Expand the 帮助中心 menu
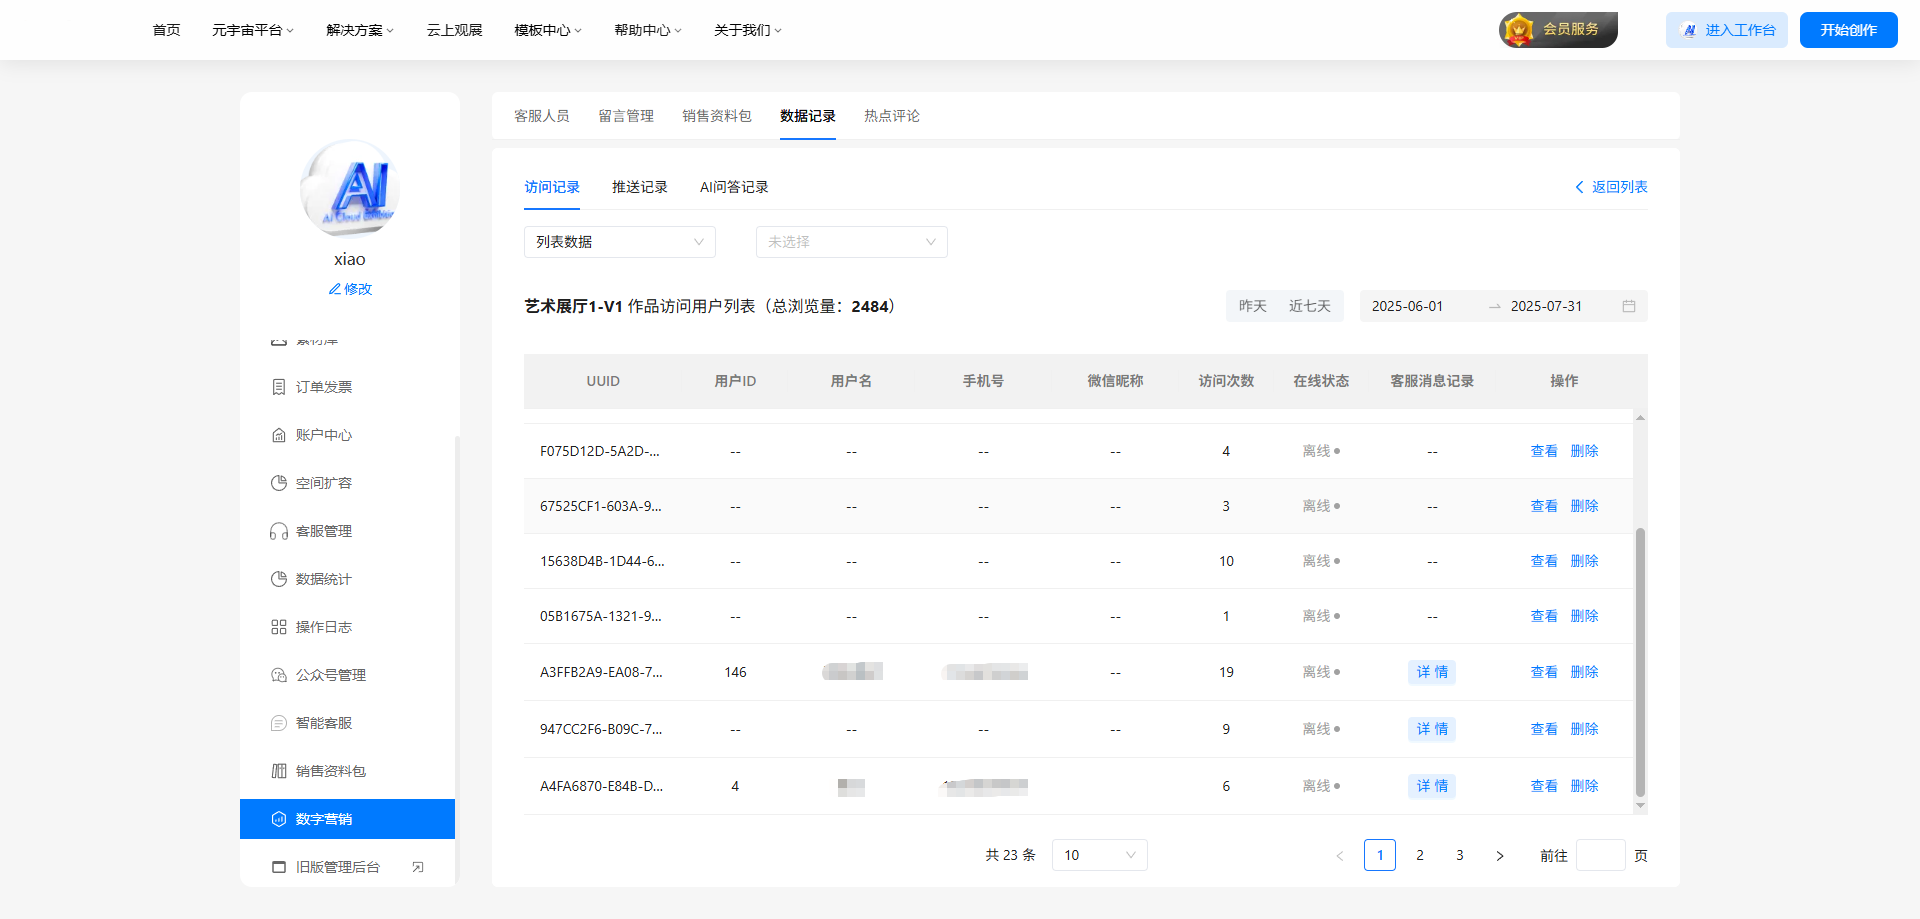Viewport: 1920px width, 919px height. click(x=647, y=30)
